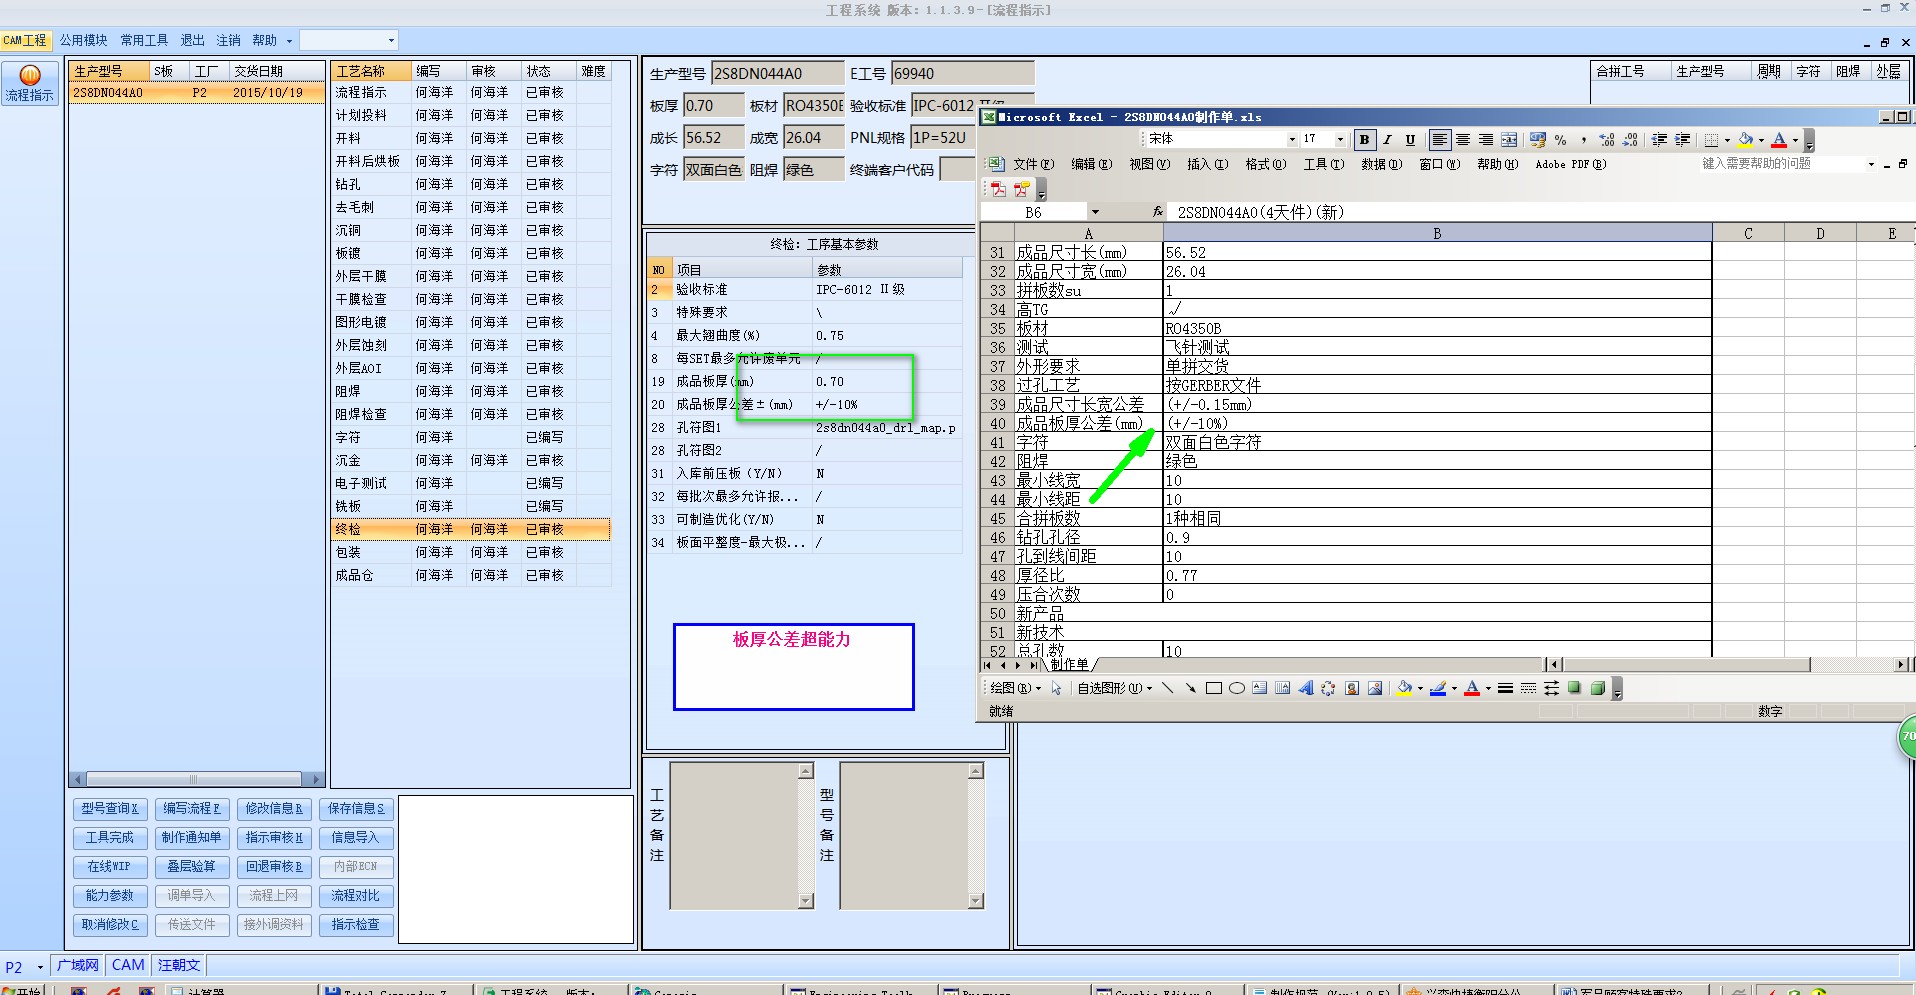Click the first Adobe PDF convert icon

[998, 189]
